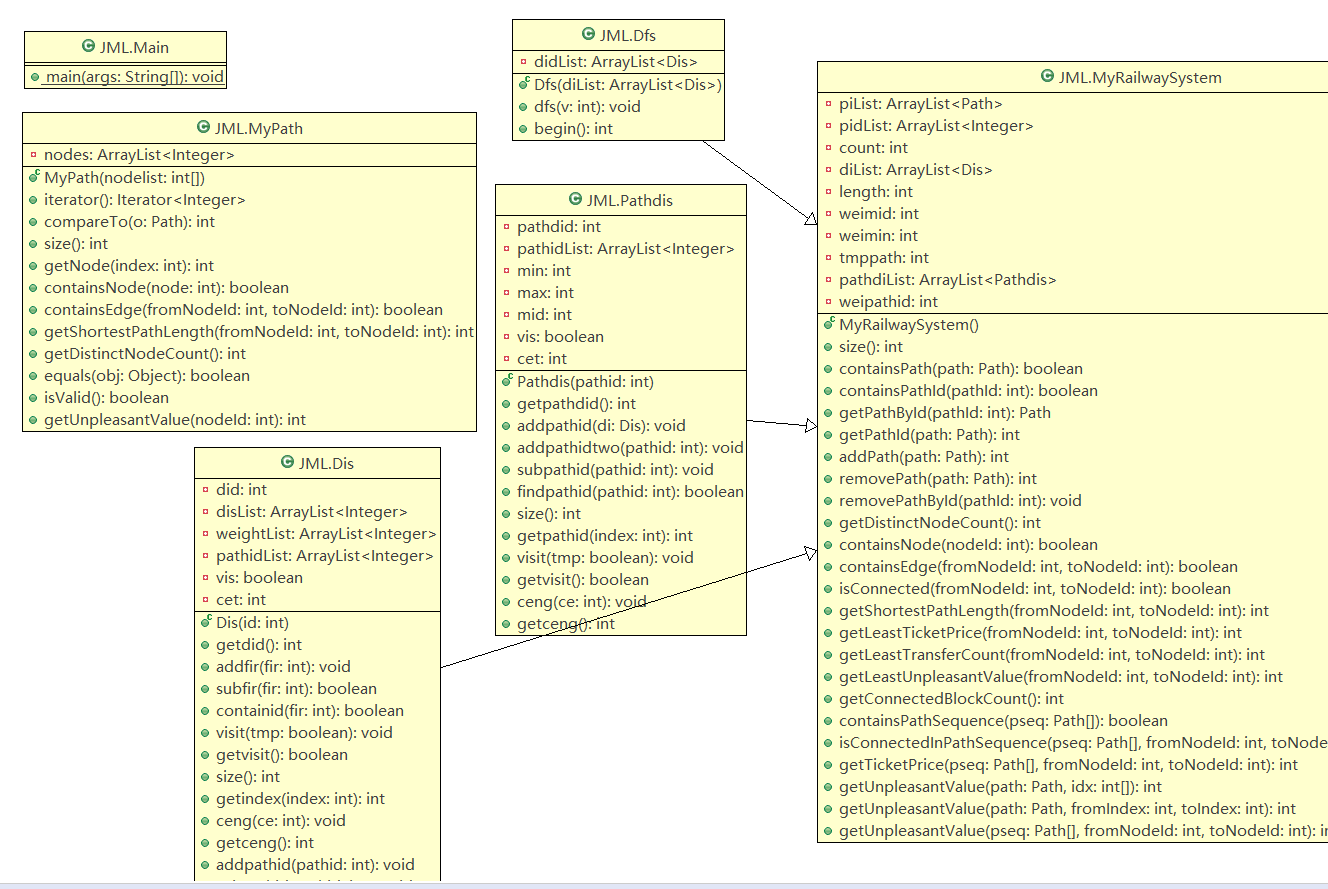Click didList: ArrayList<Dis> field in Dfs
The image size is (1328, 889).
[x=615, y=62]
